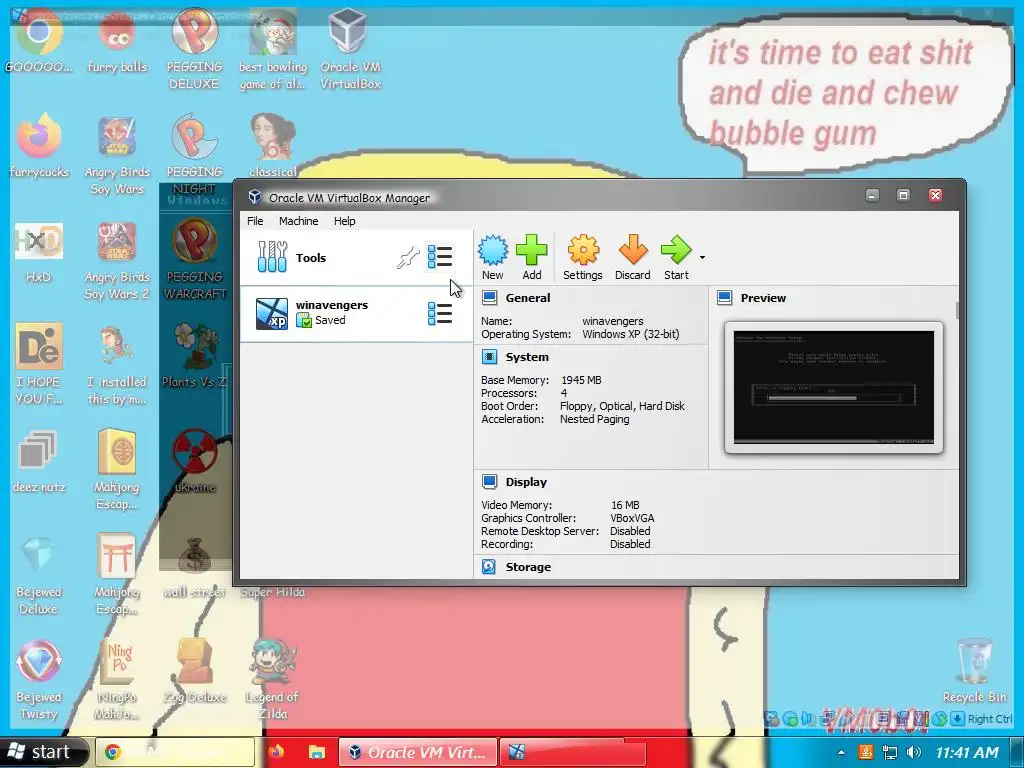The image size is (1024, 768).
Task: Select the winavengers virtual machine
Action: 356,313
